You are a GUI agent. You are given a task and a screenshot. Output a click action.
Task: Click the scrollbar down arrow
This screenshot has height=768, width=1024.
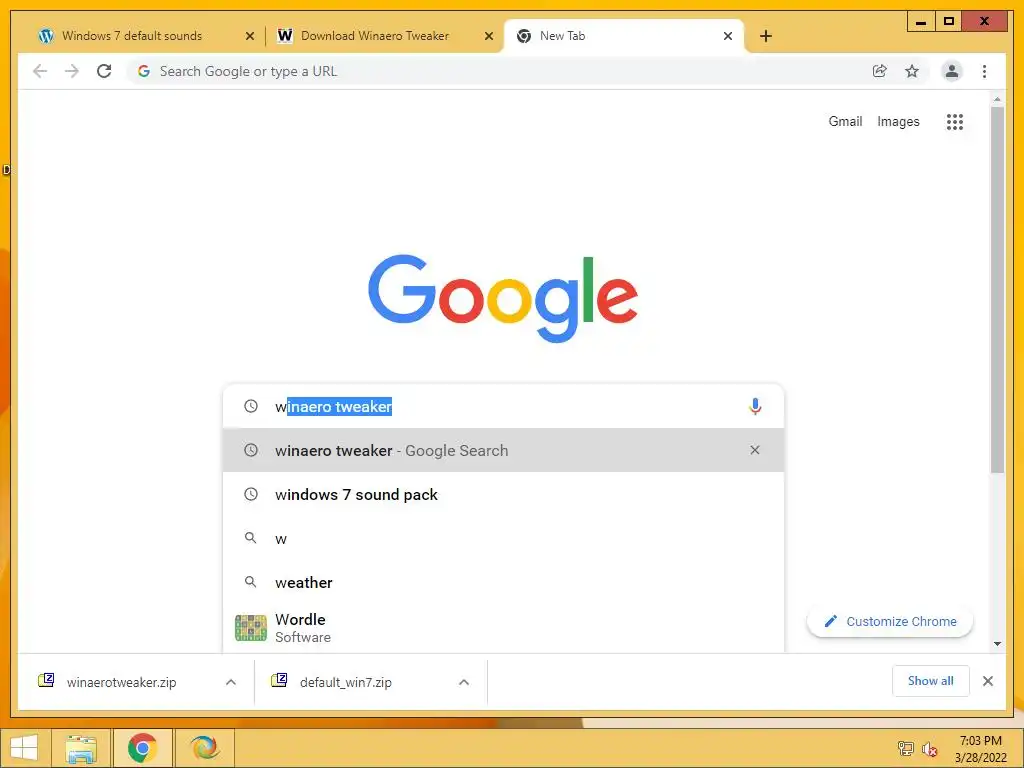997,644
